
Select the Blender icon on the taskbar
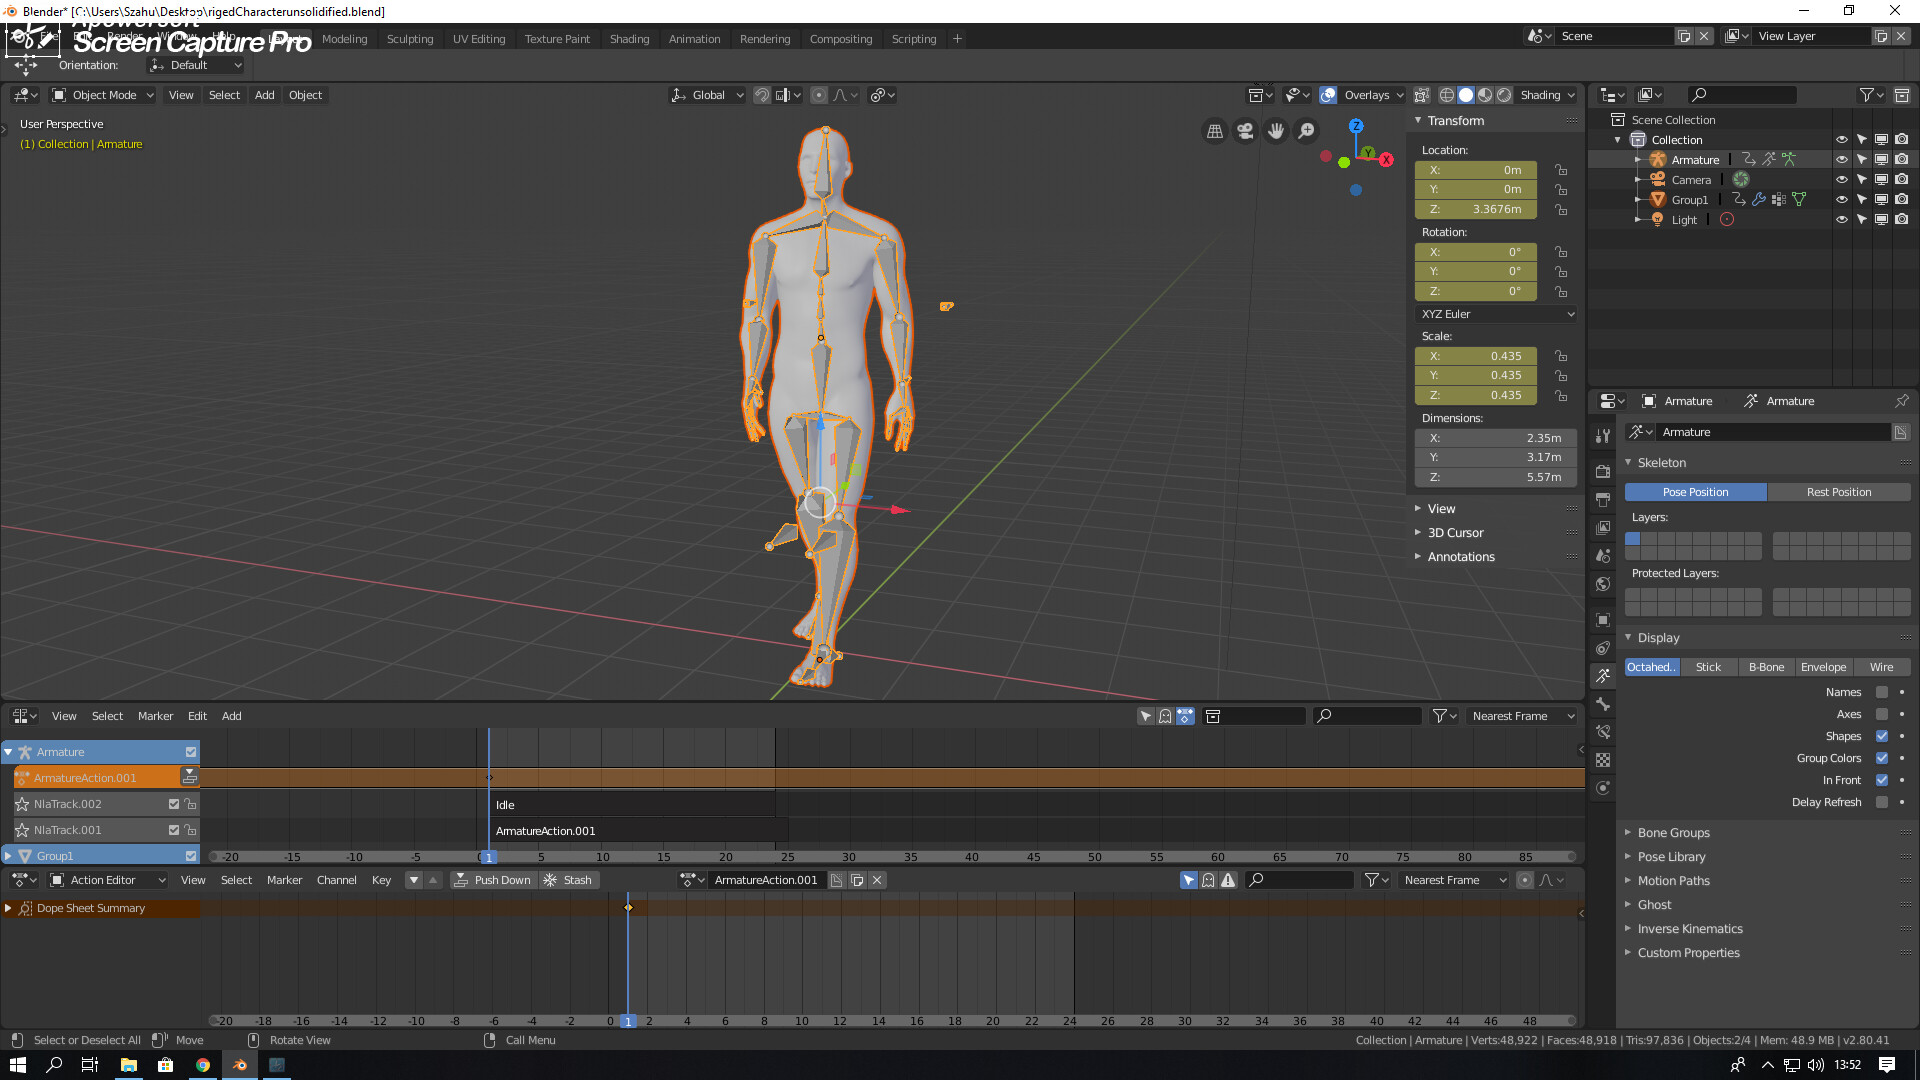point(240,1065)
